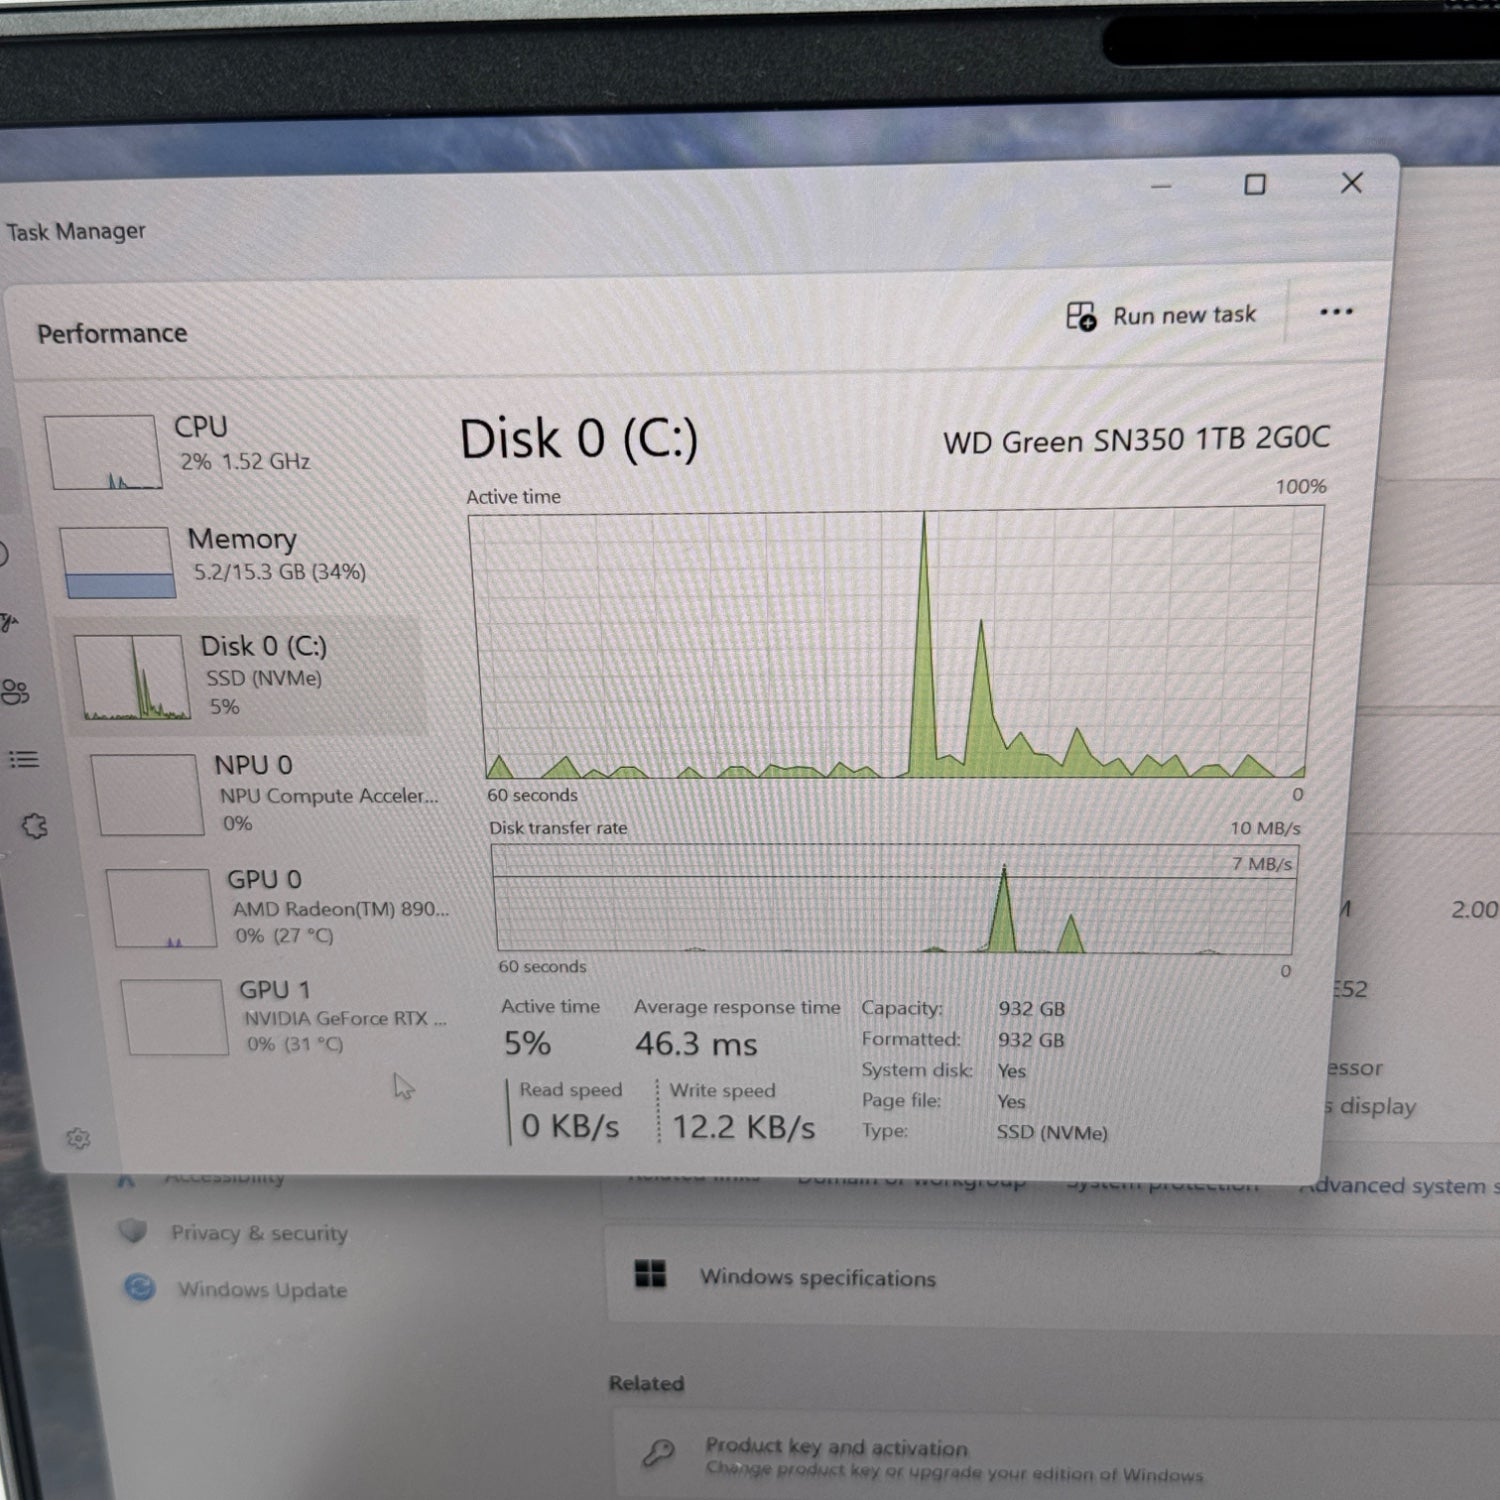
Task: Click the Run new task icon
Action: tap(1081, 317)
